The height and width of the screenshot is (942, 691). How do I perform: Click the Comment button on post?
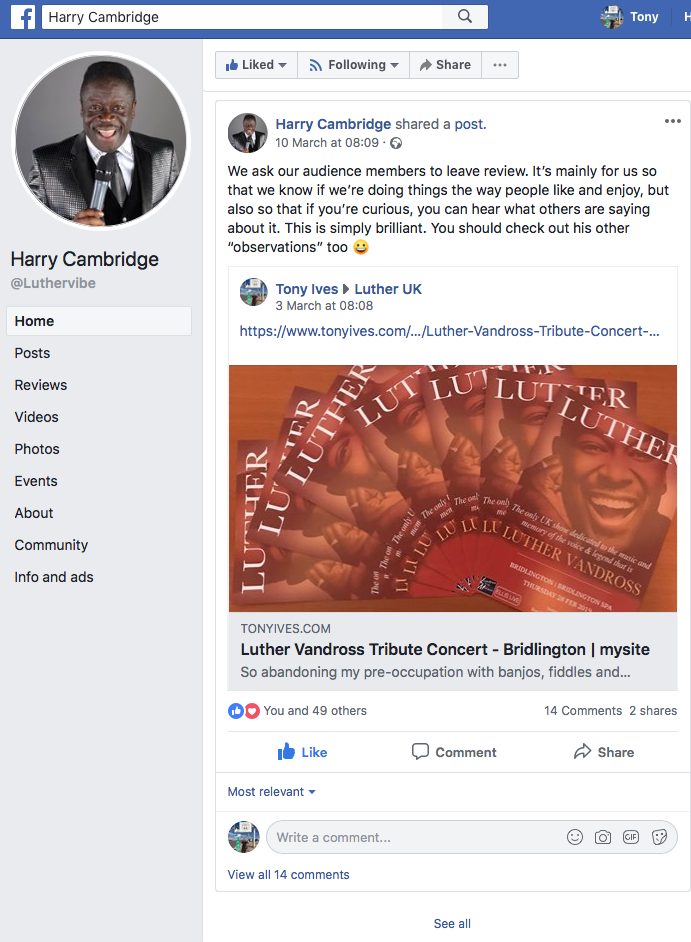(x=454, y=752)
